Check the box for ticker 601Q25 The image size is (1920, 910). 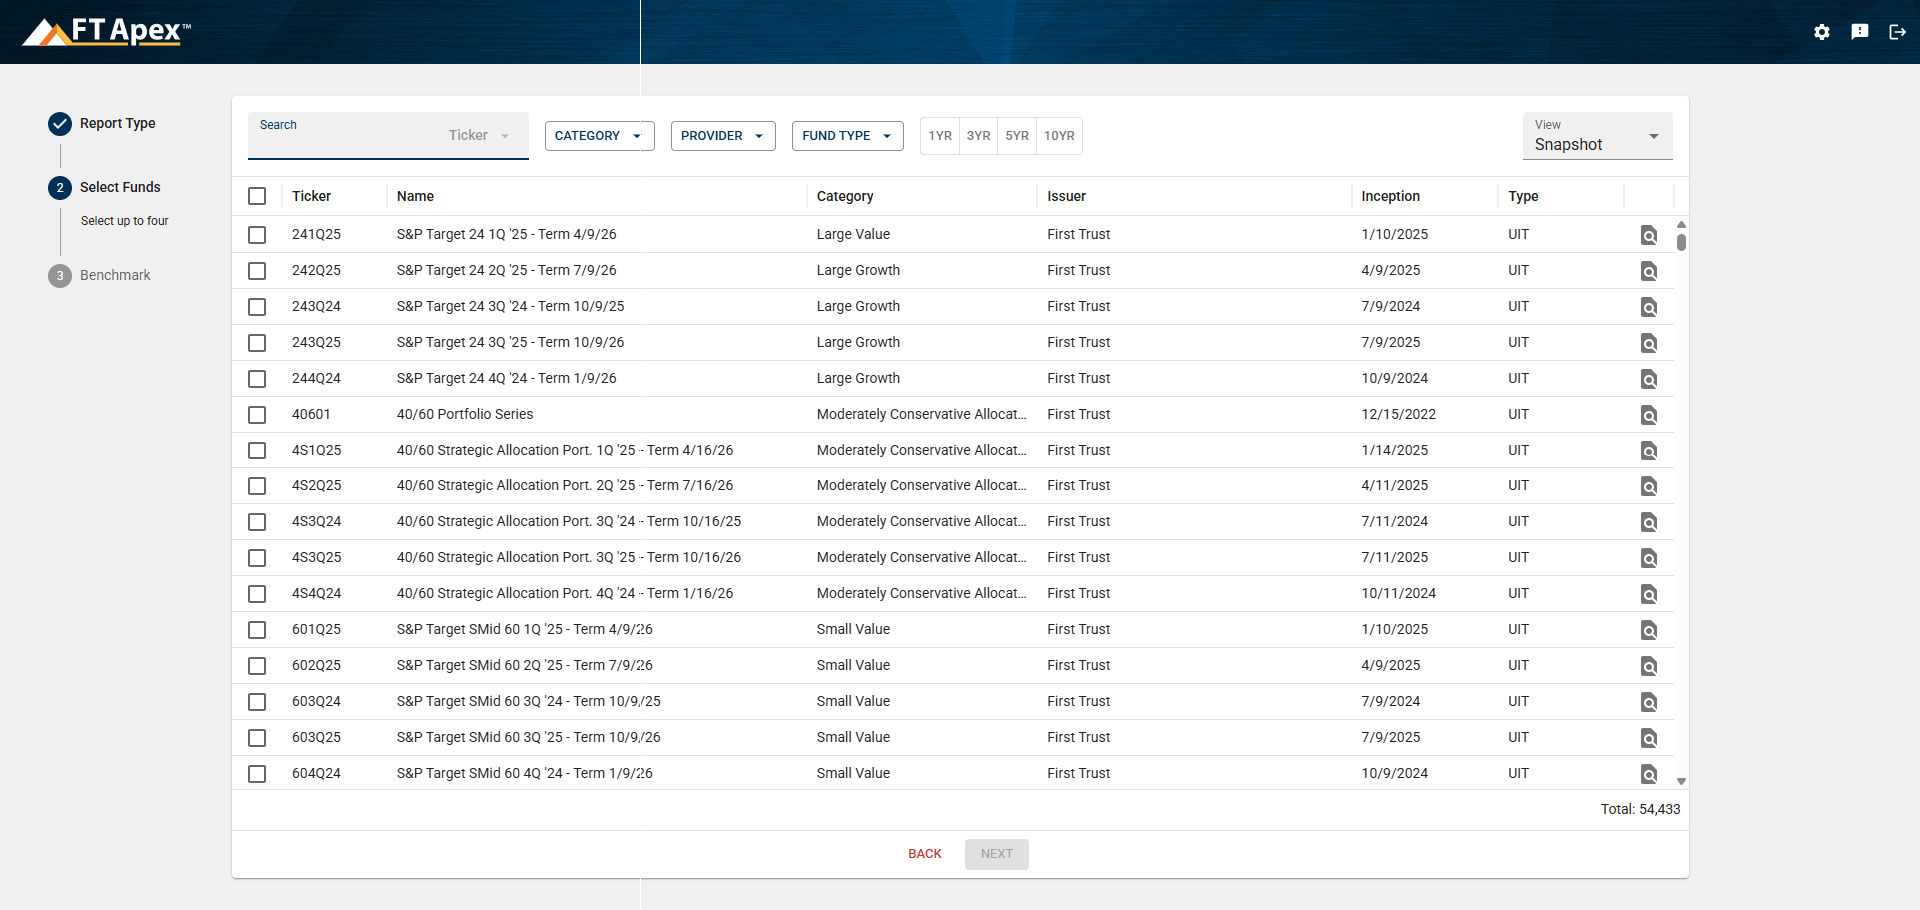(257, 629)
